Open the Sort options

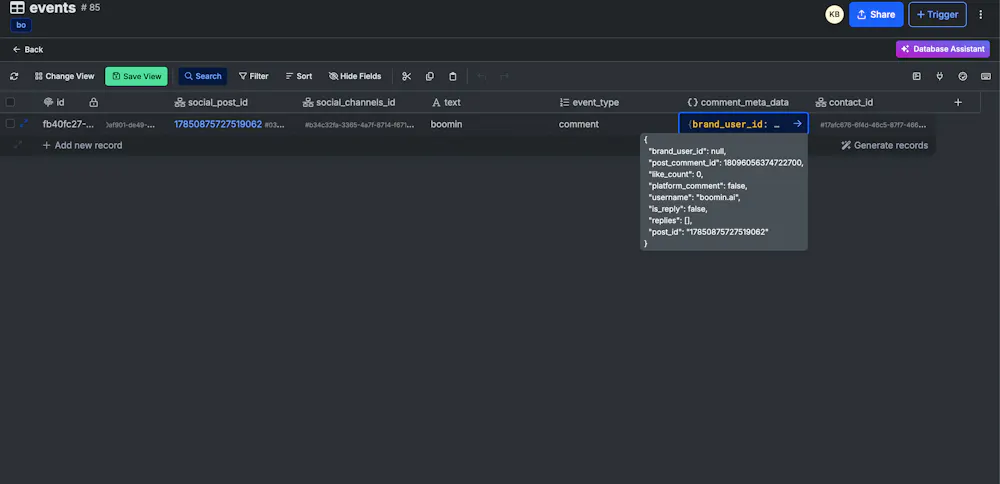coord(298,77)
